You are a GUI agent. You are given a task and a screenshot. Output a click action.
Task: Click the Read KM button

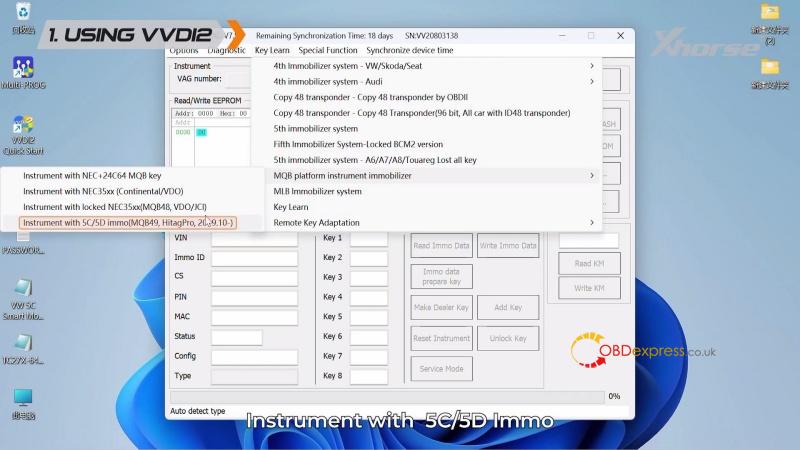589,264
